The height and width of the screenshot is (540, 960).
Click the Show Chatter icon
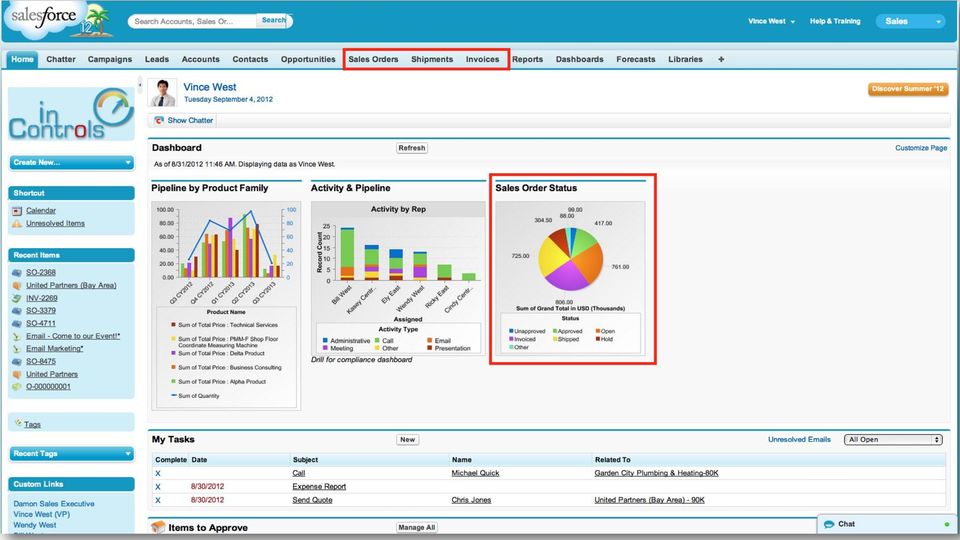pyautogui.click(x=159, y=121)
